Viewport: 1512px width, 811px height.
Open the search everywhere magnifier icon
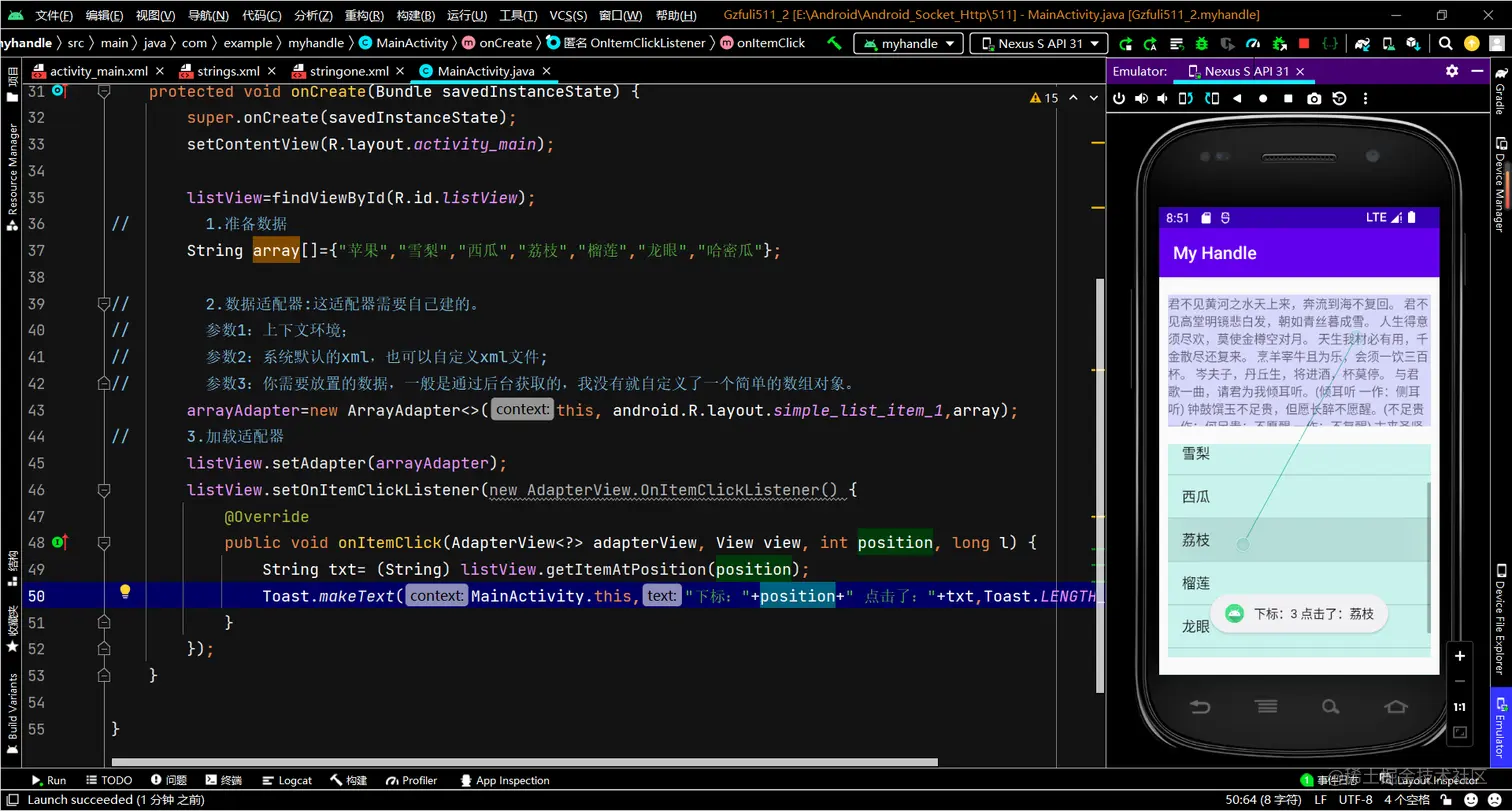[x=1445, y=44]
